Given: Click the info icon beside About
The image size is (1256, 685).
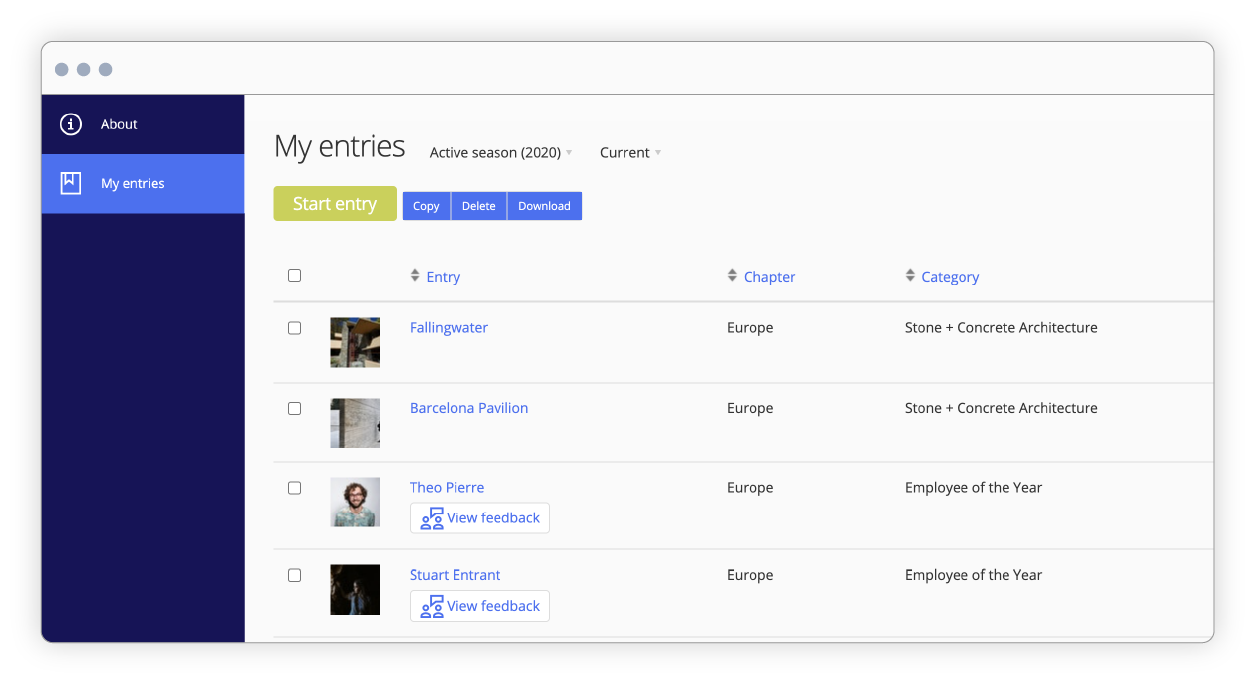Looking at the screenshot, I should click(x=70, y=123).
